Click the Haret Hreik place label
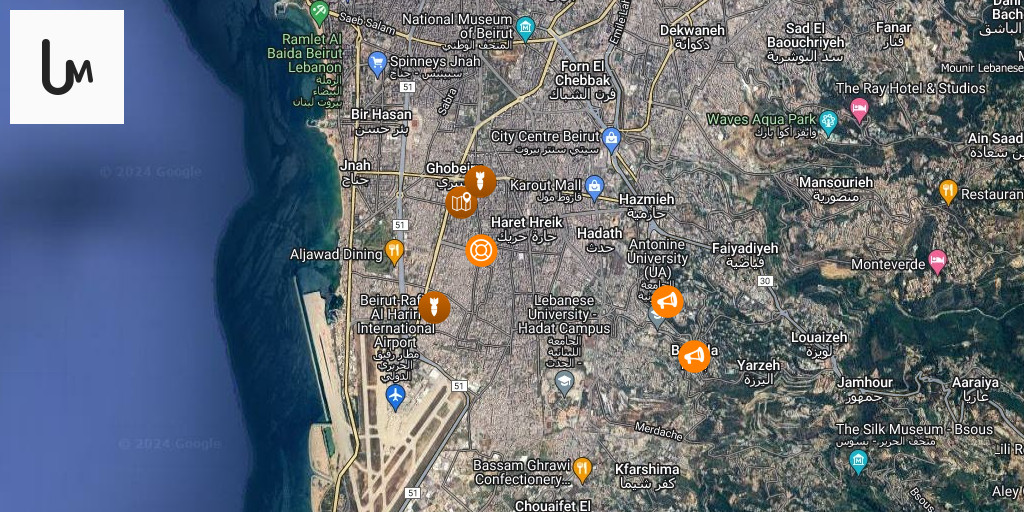The image size is (1024, 512). [x=526, y=222]
